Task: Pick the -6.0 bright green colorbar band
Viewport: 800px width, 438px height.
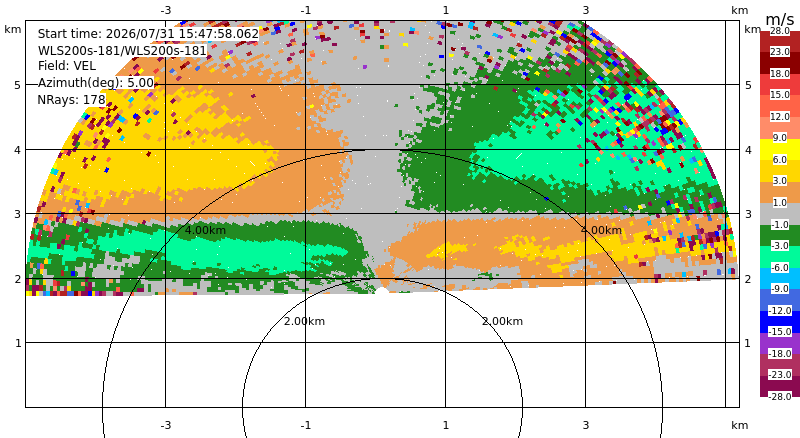Action: [x=780, y=267]
